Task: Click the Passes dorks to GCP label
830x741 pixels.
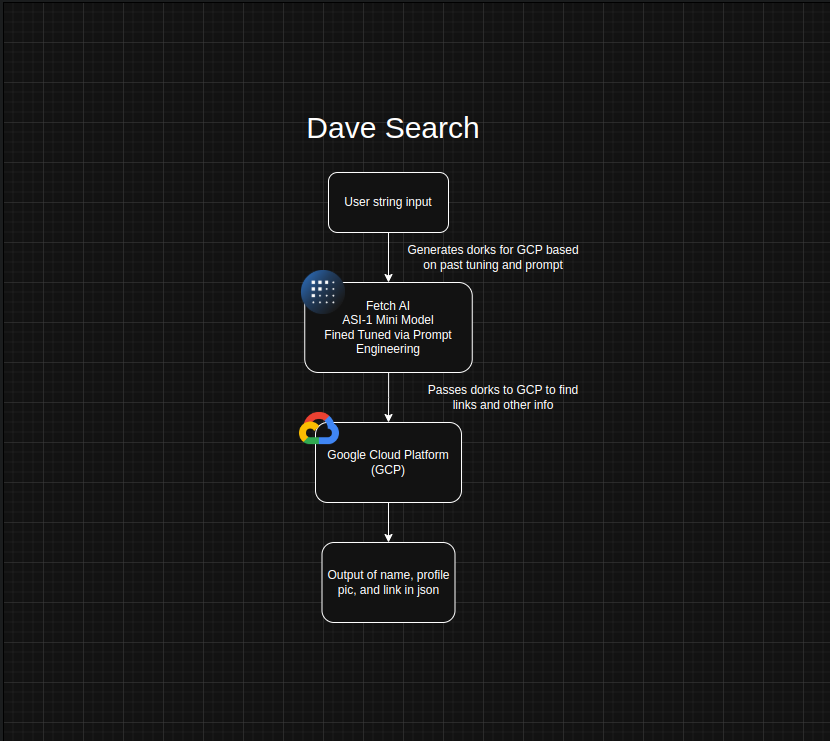Action: [503, 397]
